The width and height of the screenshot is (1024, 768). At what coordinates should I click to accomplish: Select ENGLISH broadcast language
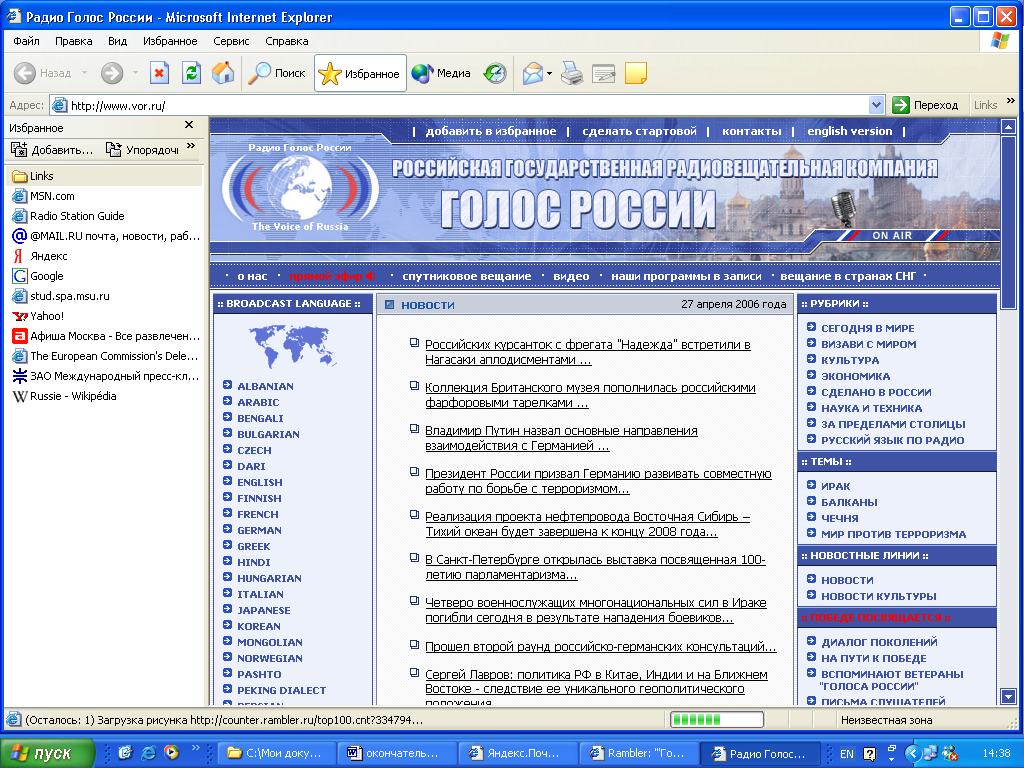point(260,482)
